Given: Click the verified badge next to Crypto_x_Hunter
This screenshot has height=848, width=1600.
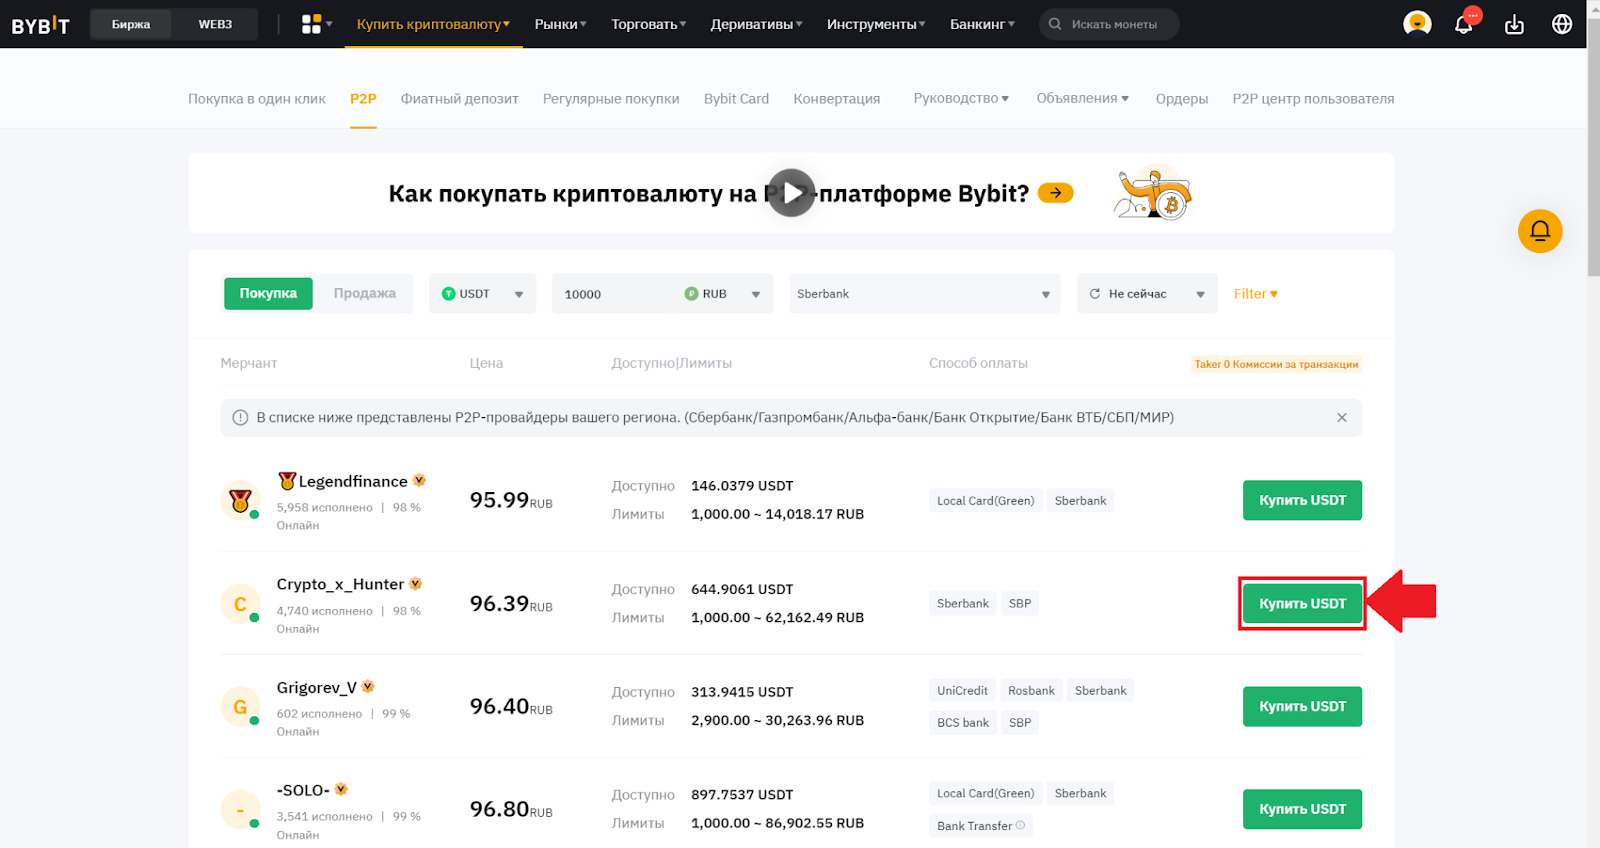Looking at the screenshot, I should tap(416, 584).
